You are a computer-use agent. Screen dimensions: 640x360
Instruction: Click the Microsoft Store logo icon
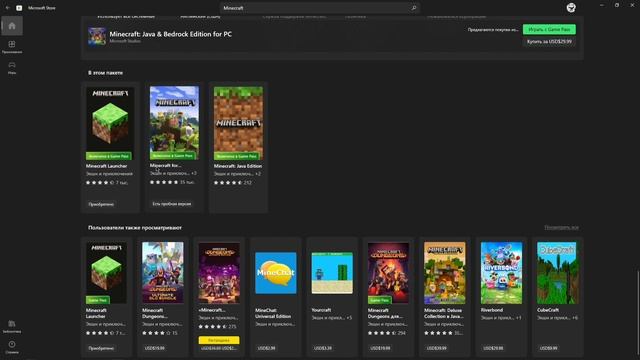[19, 8]
